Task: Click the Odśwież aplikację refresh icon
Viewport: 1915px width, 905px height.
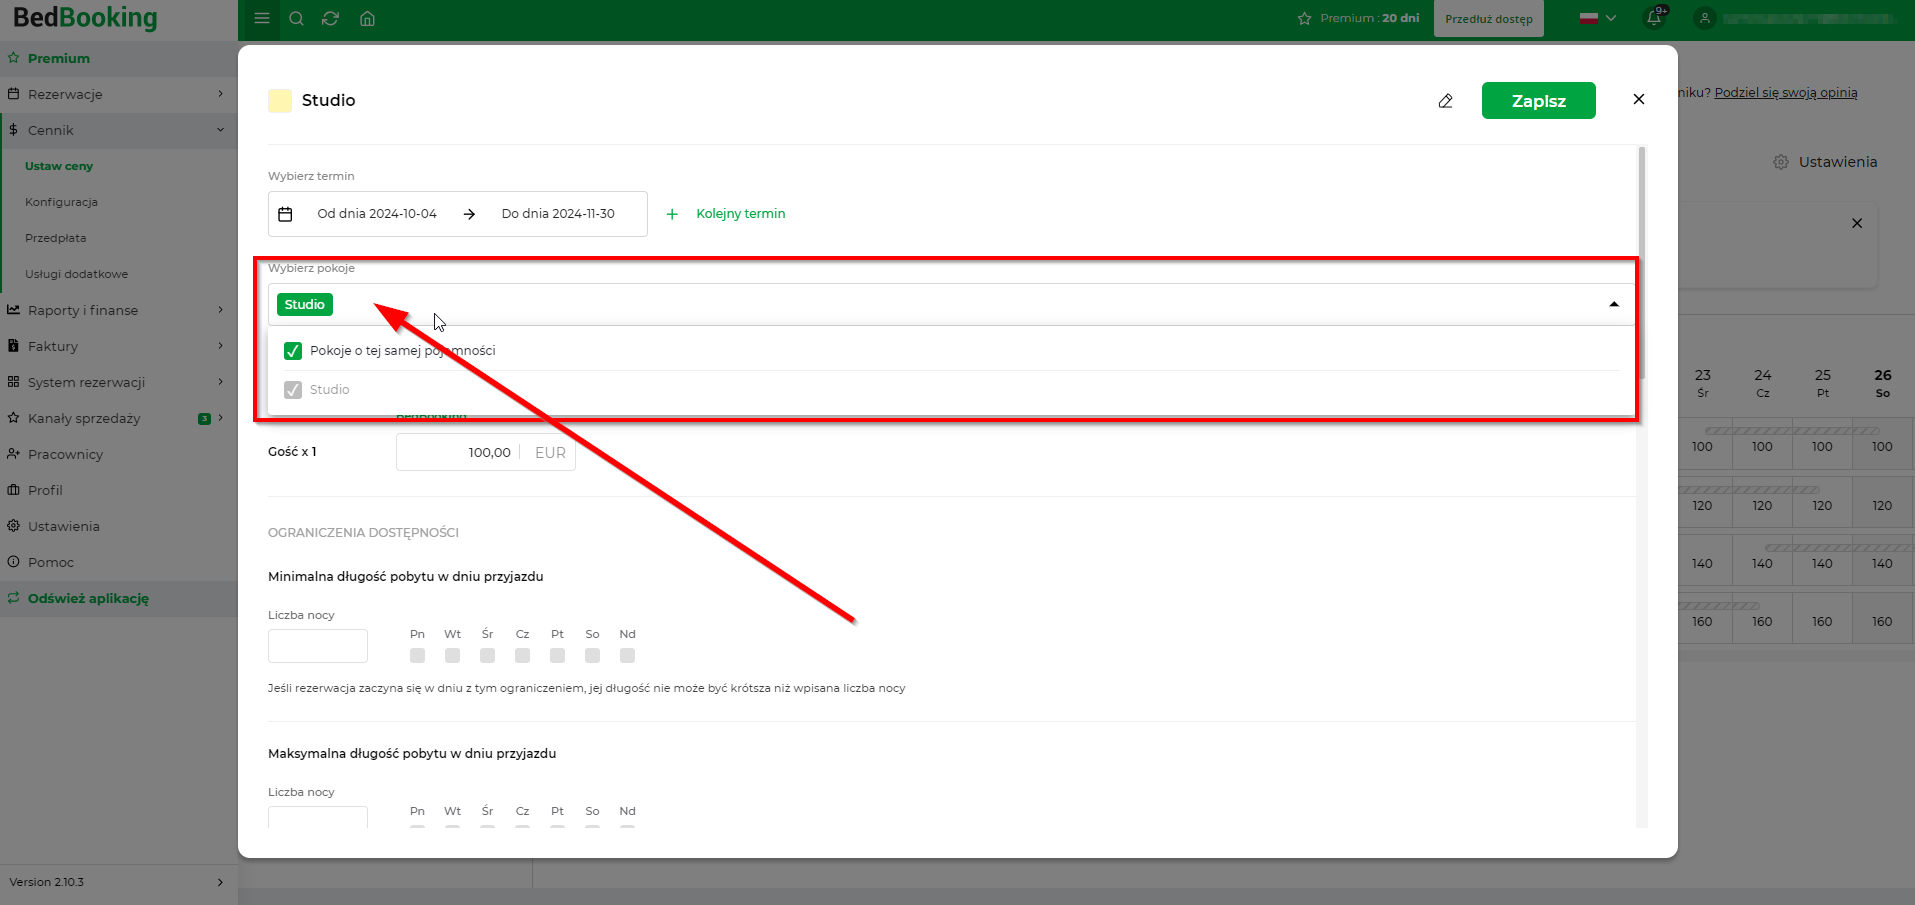Action: coord(13,598)
